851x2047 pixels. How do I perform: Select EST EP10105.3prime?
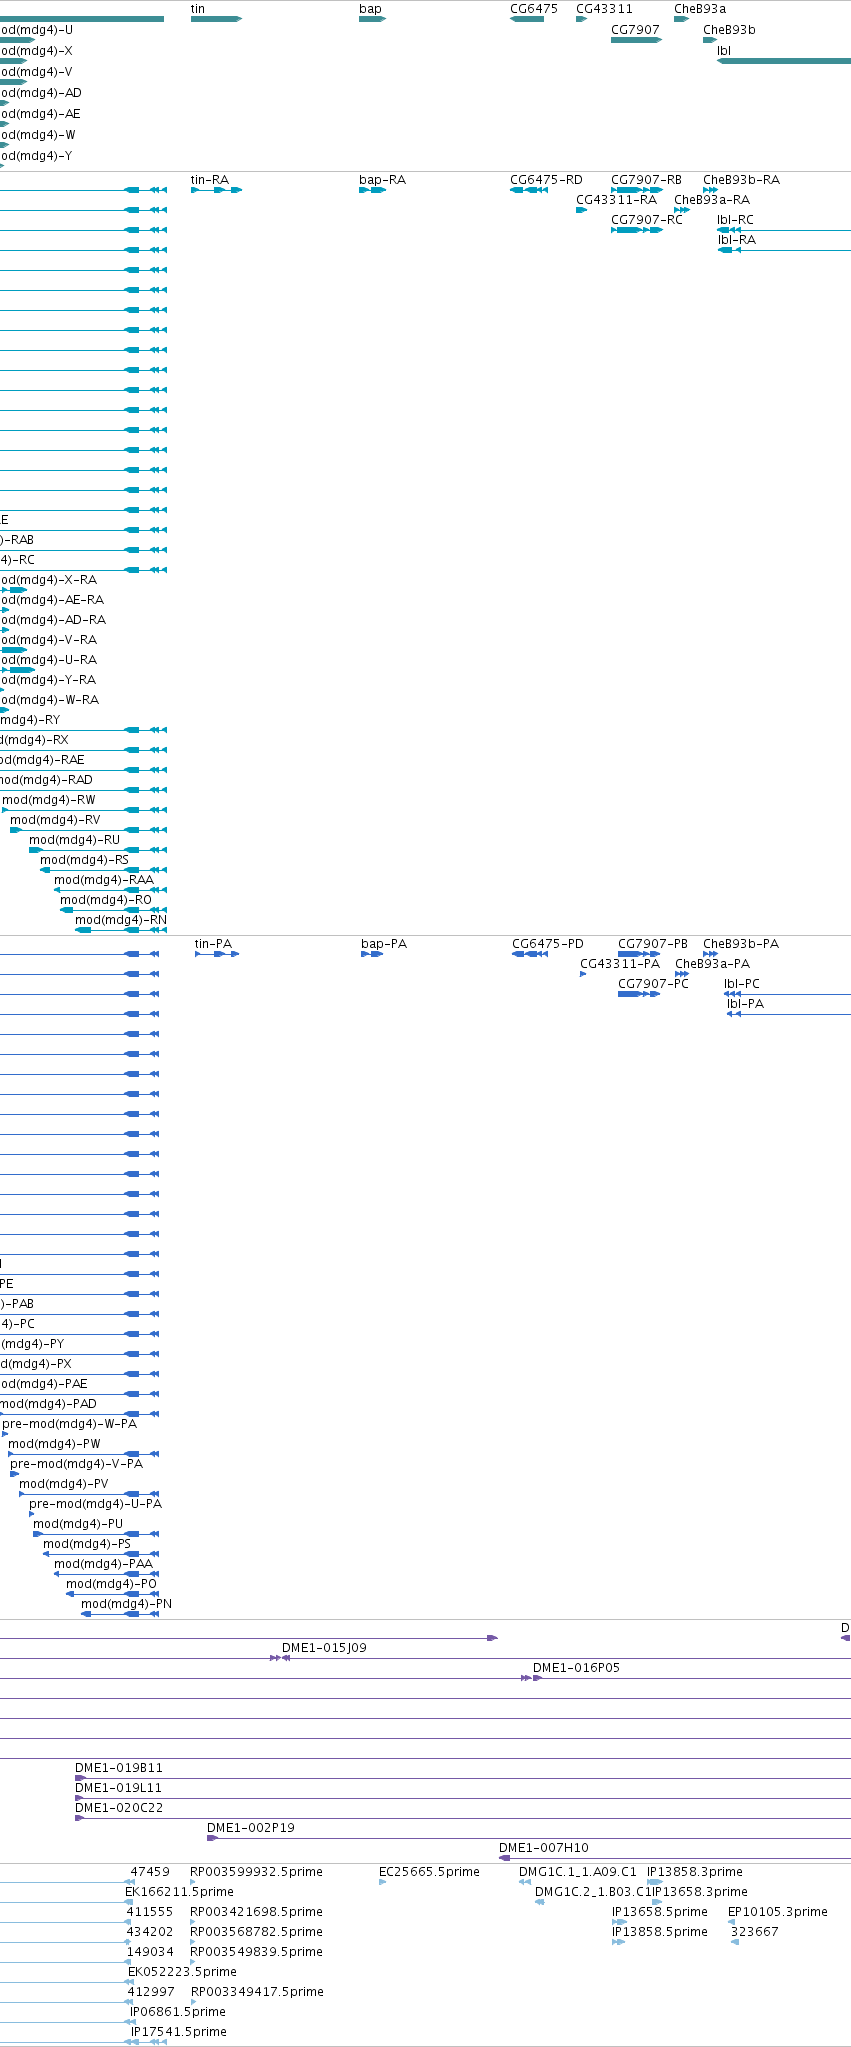(733, 1922)
